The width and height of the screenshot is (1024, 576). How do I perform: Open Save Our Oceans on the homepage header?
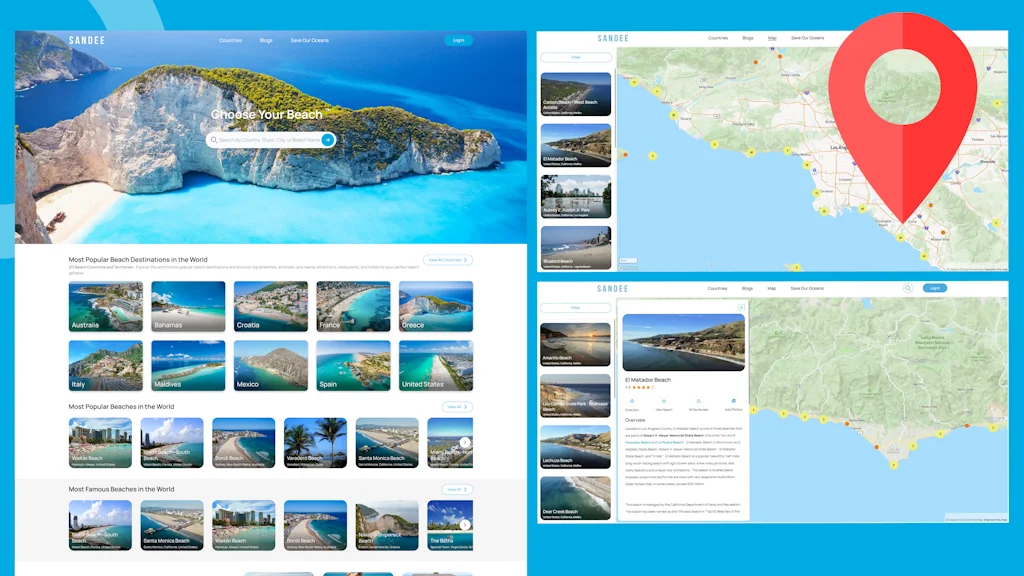pyautogui.click(x=309, y=41)
